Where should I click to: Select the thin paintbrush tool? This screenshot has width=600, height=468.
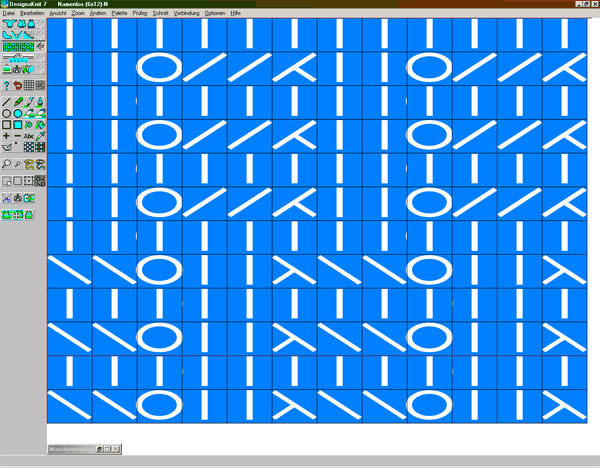click(29, 102)
